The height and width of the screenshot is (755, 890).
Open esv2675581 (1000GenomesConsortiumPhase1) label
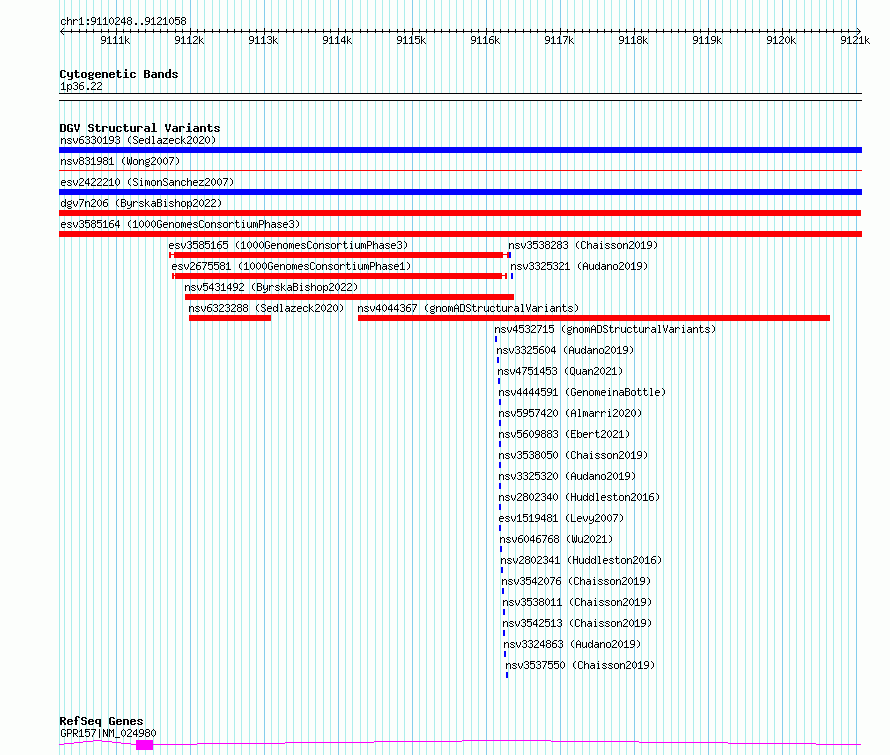pos(291,266)
